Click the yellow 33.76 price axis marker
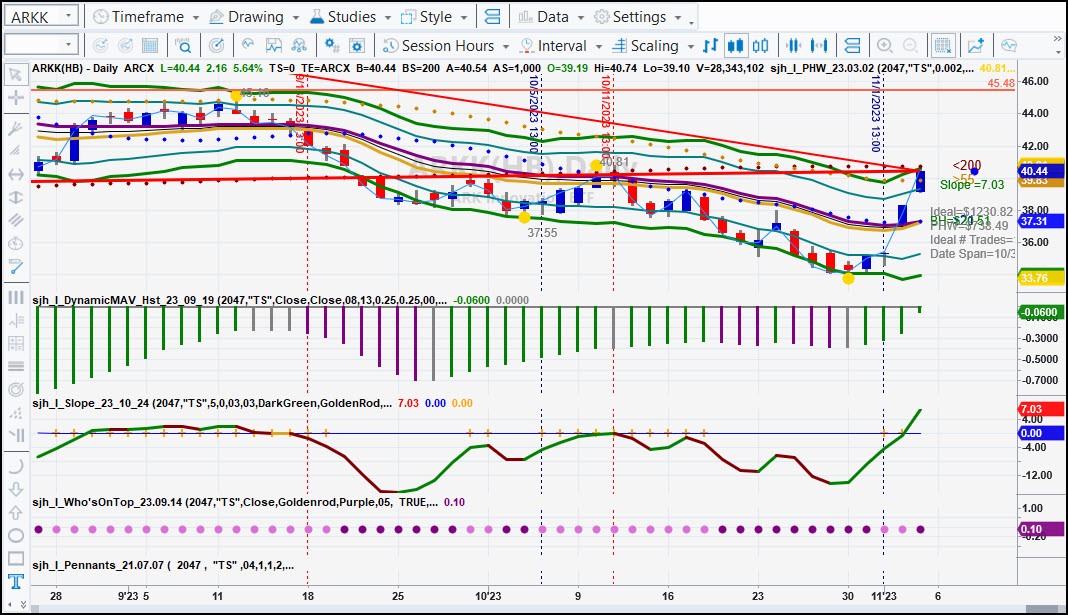The image size is (1068, 615). (1041, 278)
